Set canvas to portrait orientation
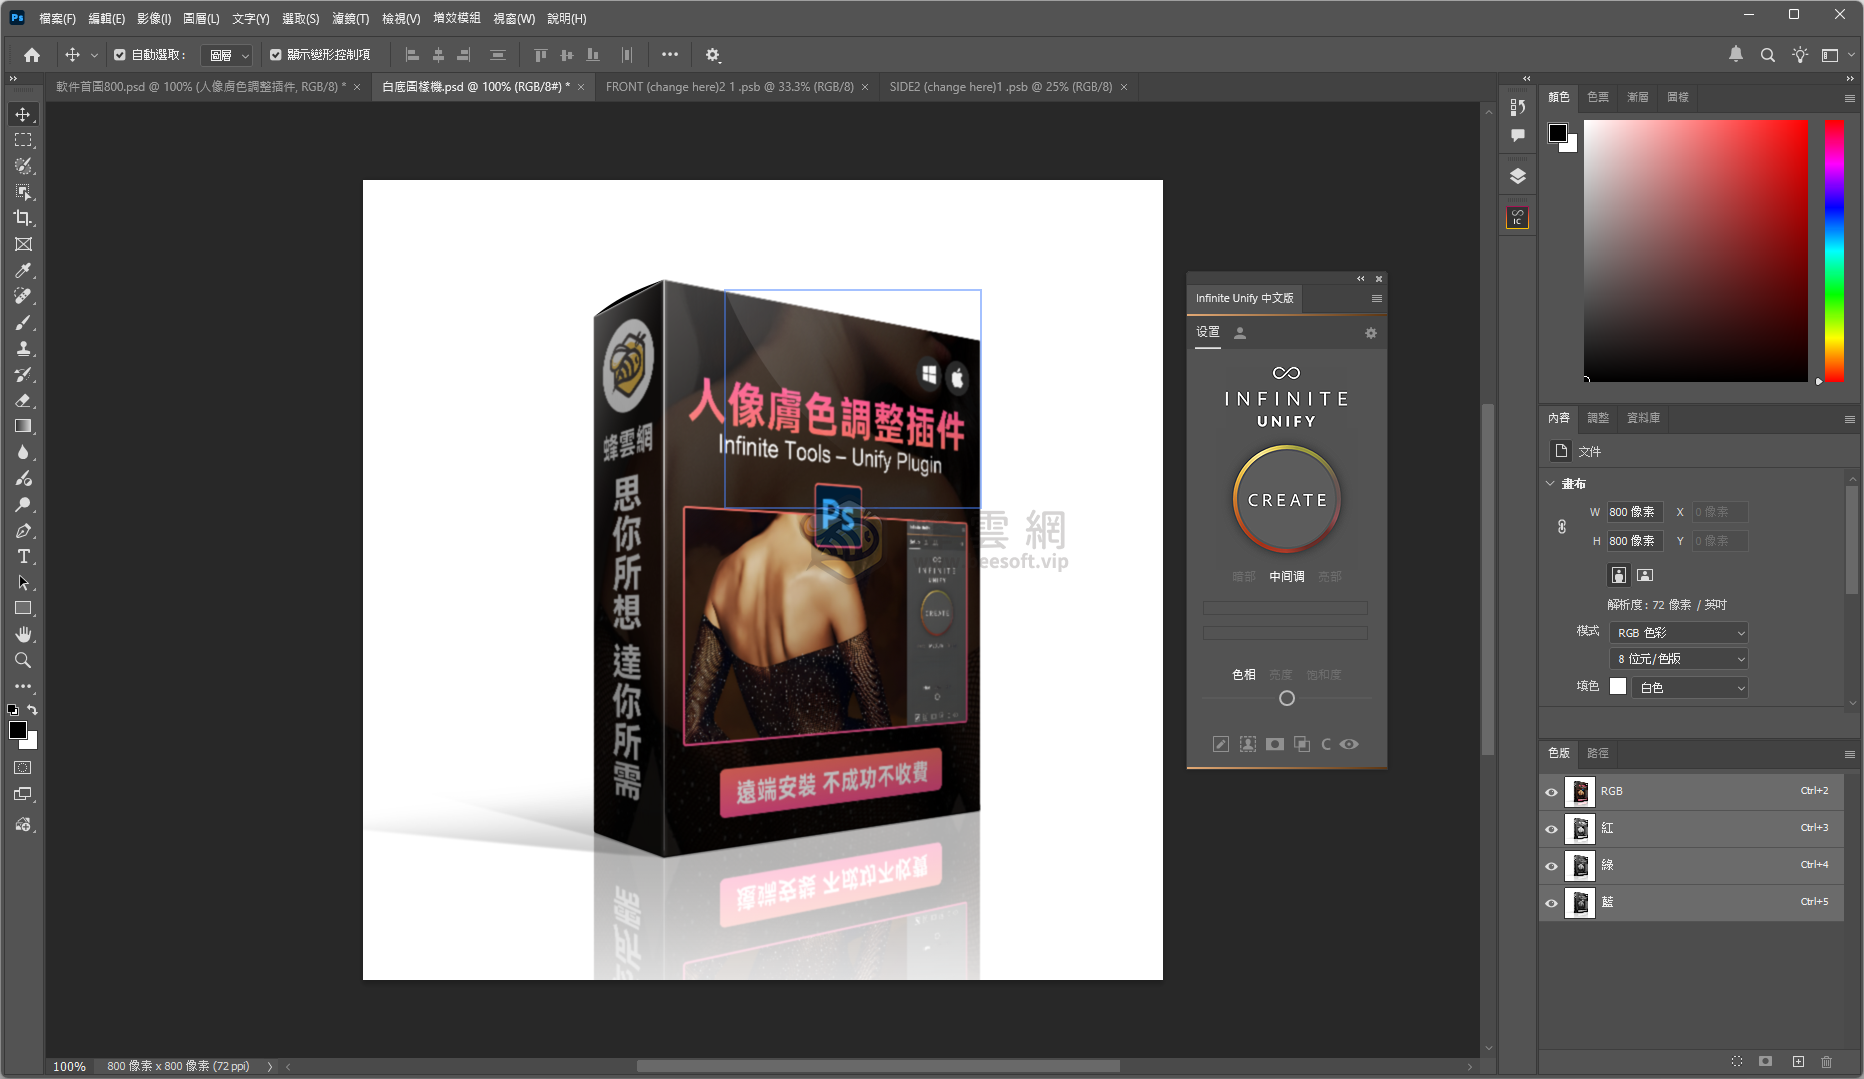 point(1618,575)
